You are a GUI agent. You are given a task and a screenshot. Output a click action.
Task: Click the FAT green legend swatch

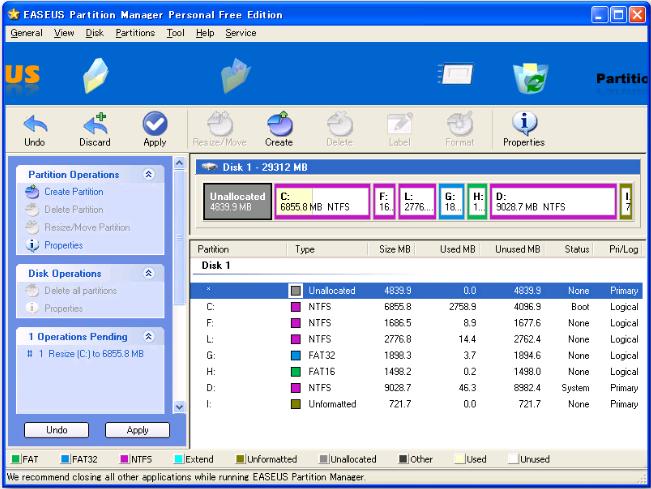pos(16,459)
